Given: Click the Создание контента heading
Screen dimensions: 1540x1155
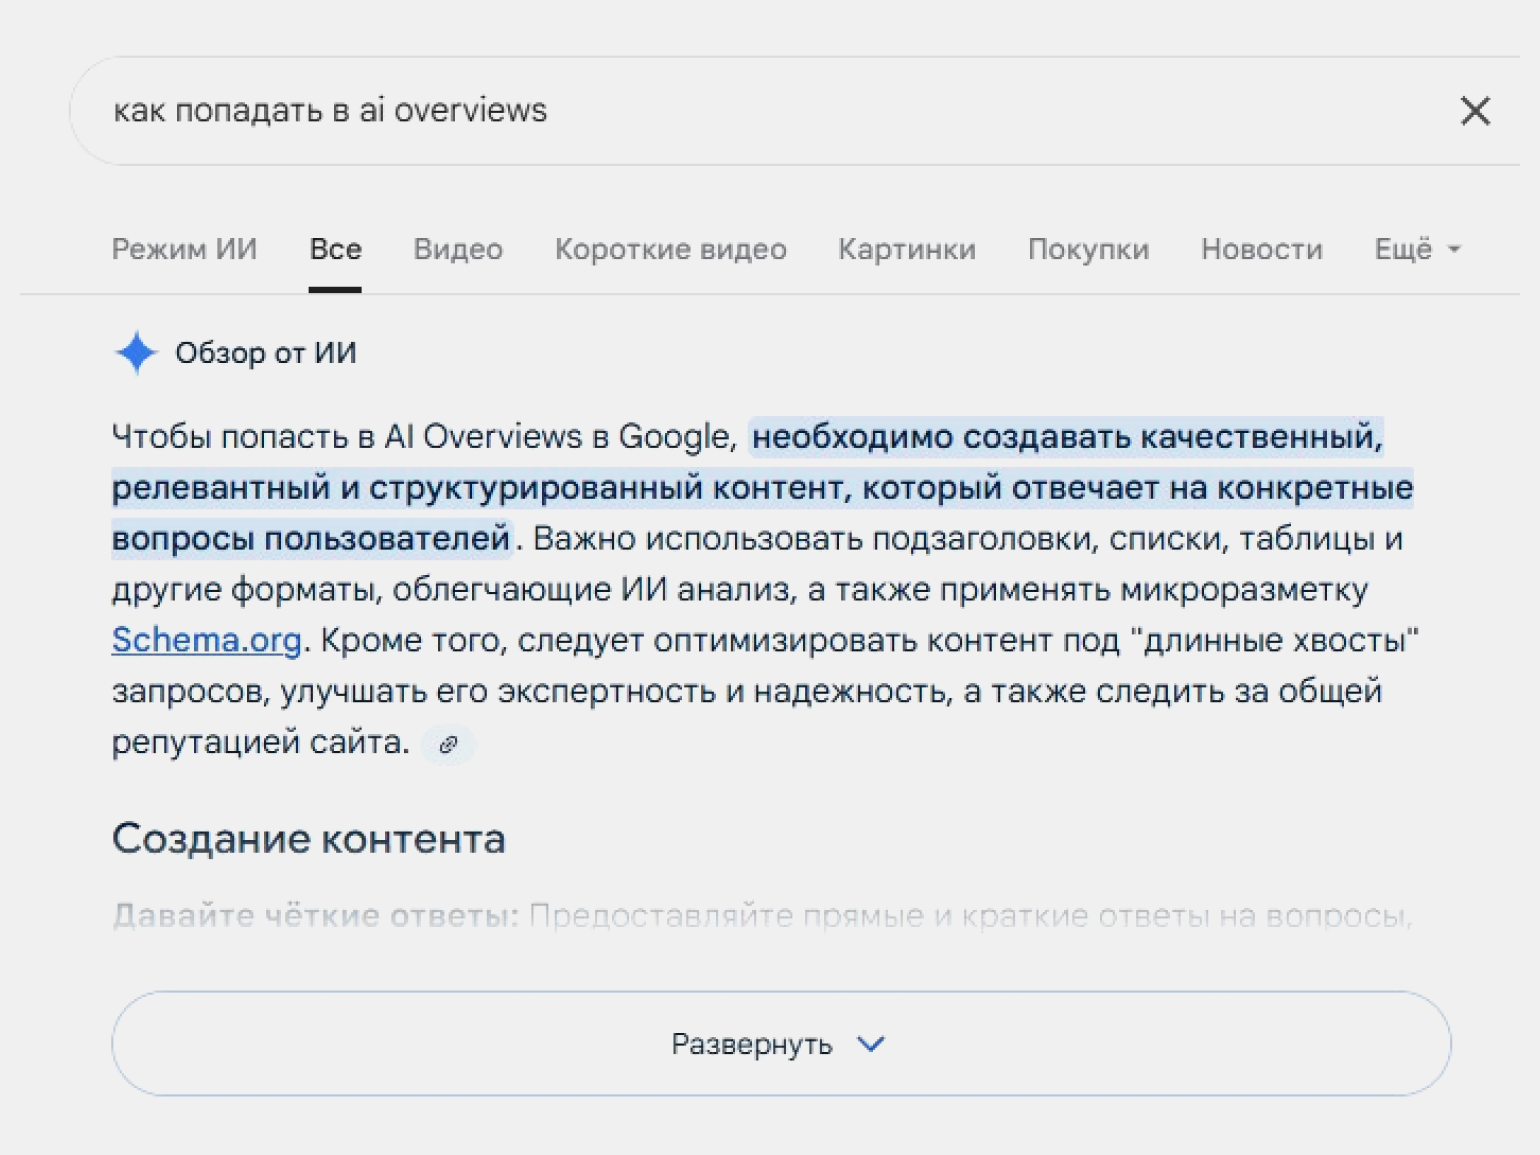Looking at the screenshot, I should [308, 839].
